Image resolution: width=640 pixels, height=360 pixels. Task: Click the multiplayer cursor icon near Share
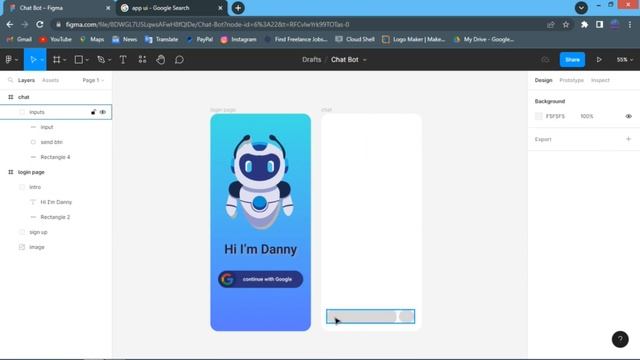click(x=545, y=60)
